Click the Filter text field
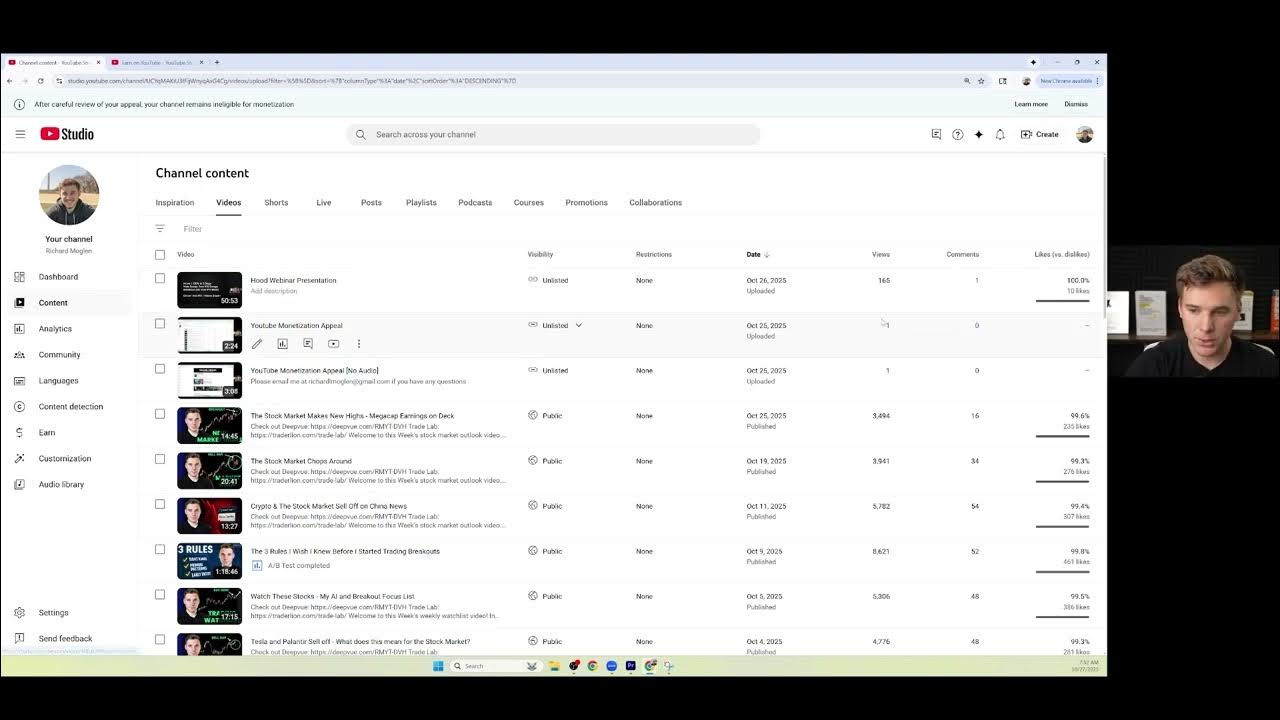 point(193,229)
